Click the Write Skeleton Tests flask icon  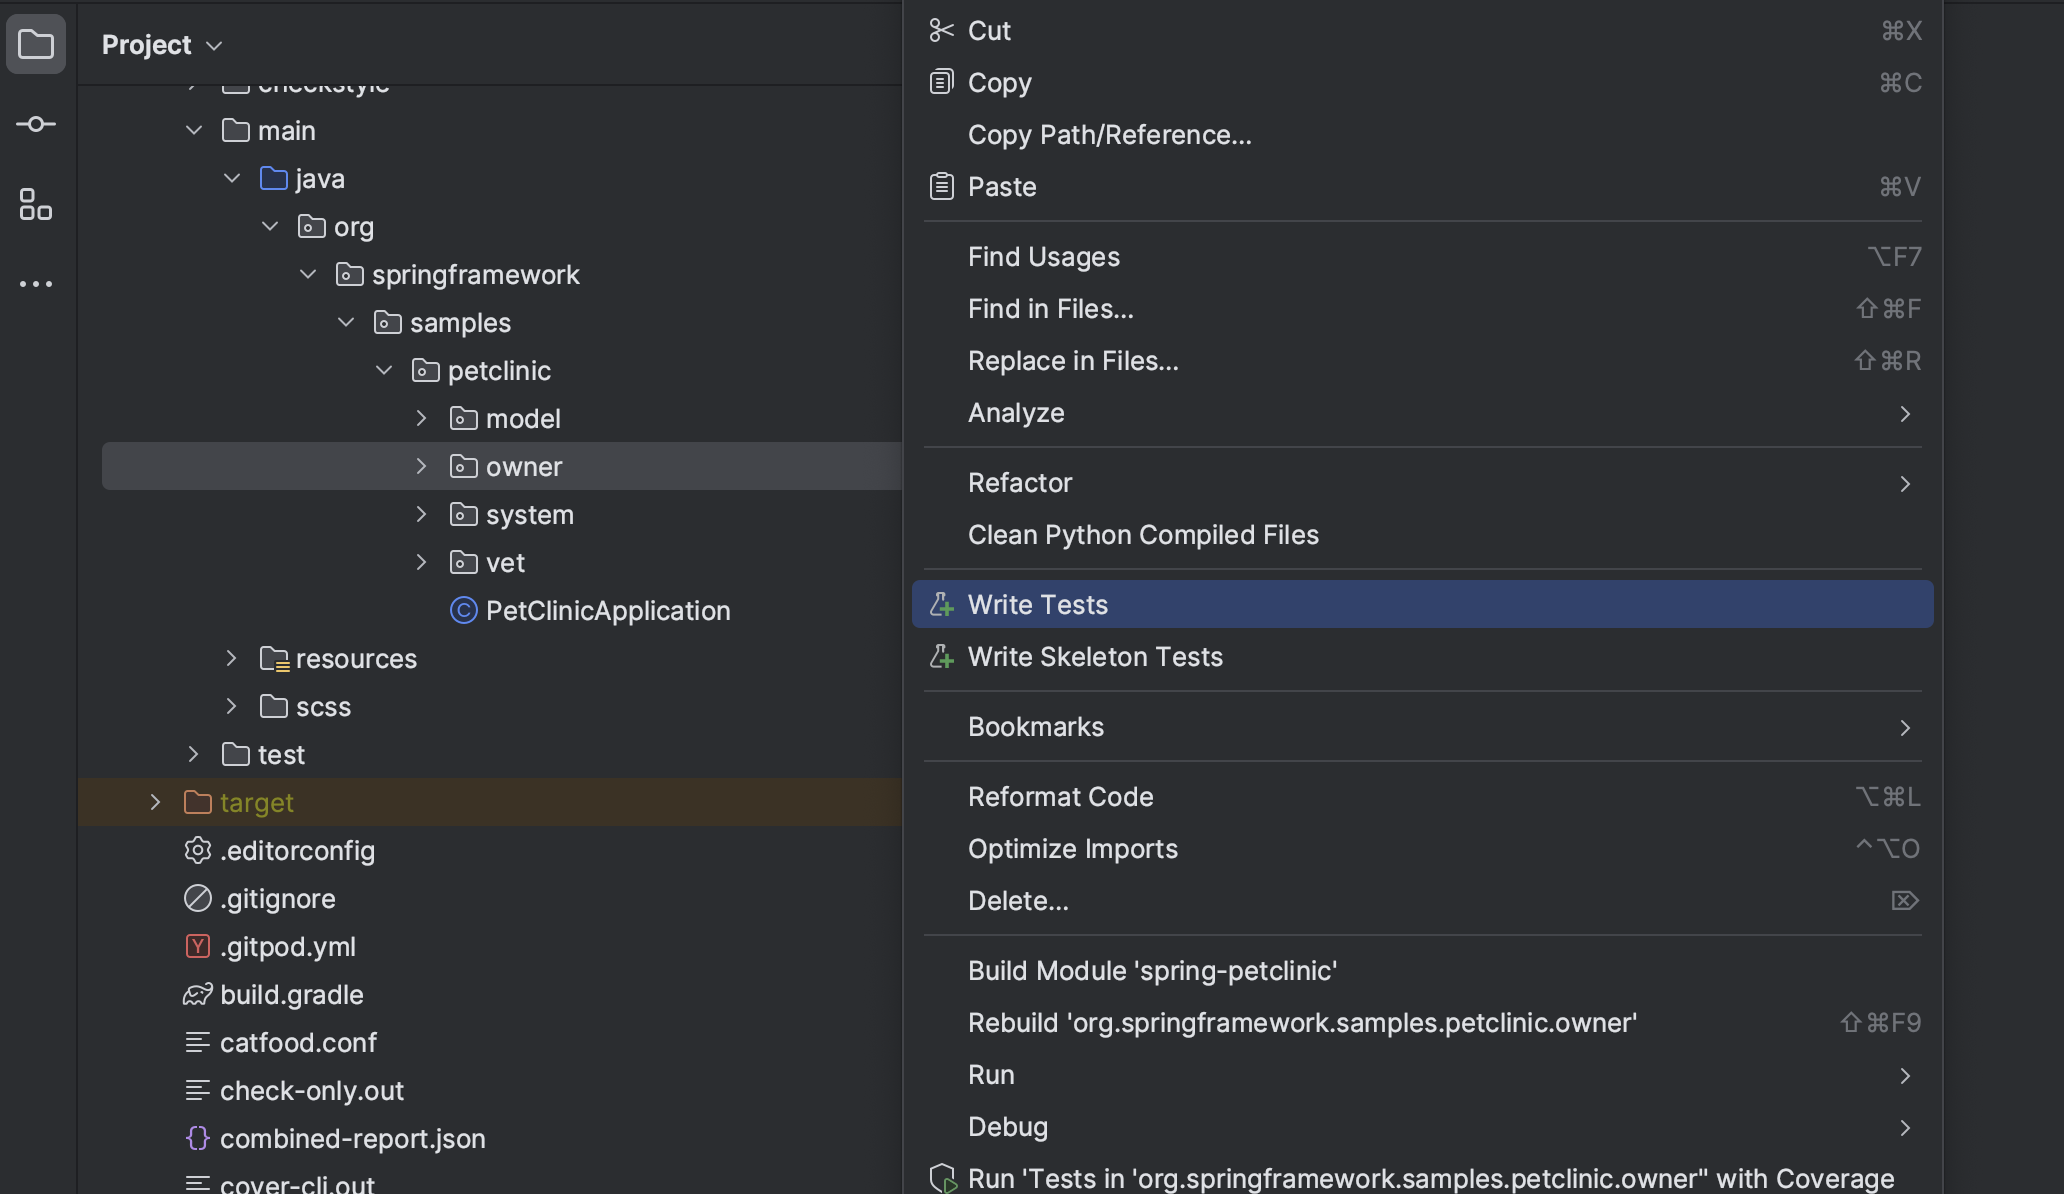[x=941, y=656]
